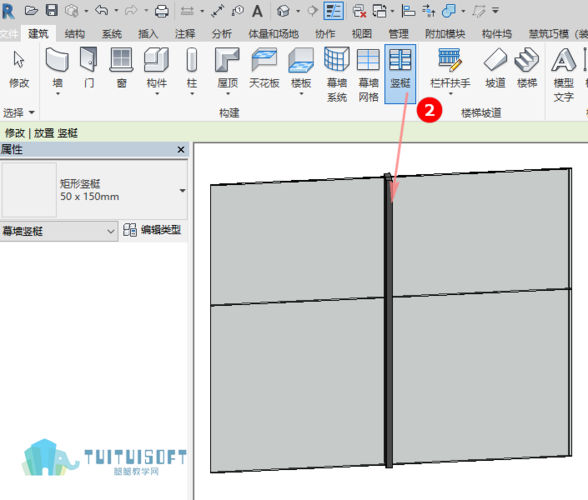Viewport: 588px width, 500px height.
Task: Click the Section tool icon
Action: tap(312, 11)
